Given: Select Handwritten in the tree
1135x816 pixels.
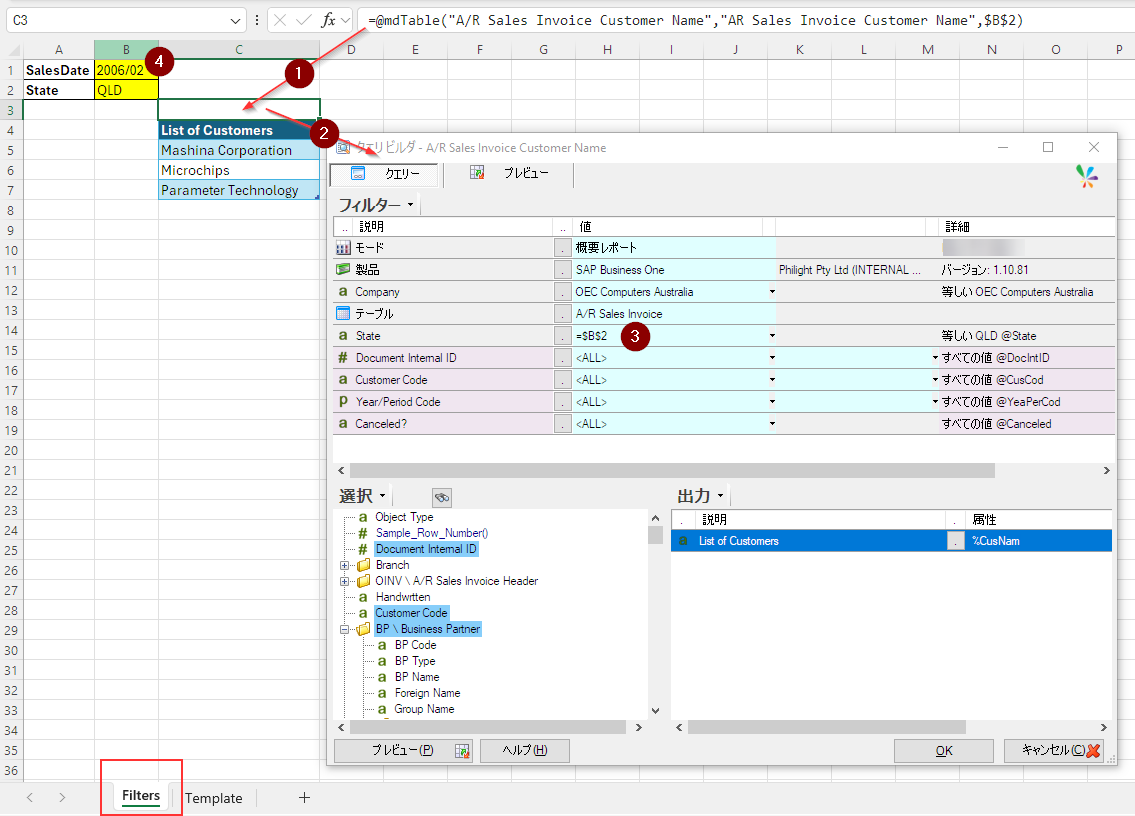Looking at the screenshot, I should click(402, 597).
